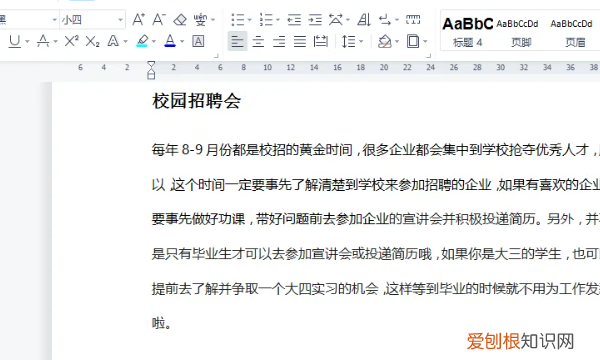Click the text effects outlined A icon
This screenshot has width=600, height=360.
113,41
